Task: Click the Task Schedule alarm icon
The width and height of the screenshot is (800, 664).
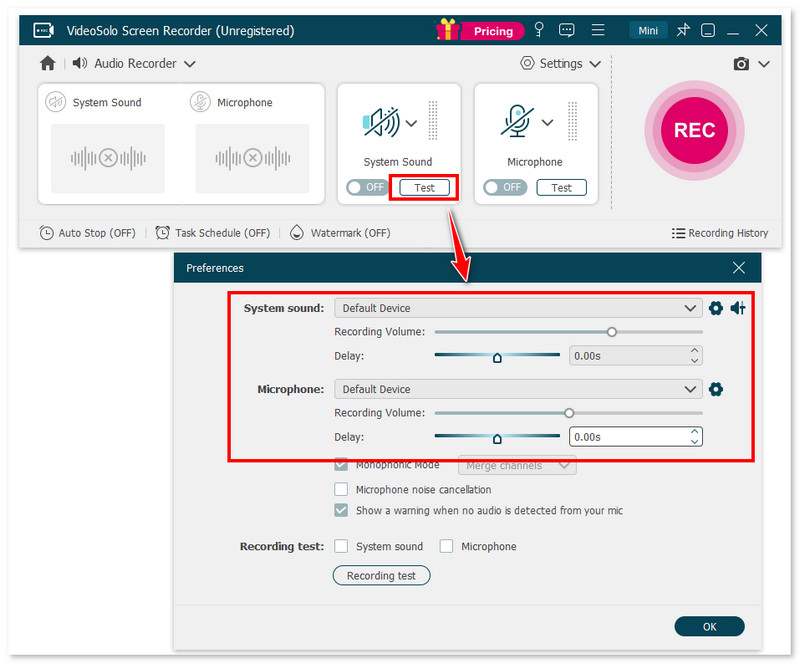Action: pos(162,233)
